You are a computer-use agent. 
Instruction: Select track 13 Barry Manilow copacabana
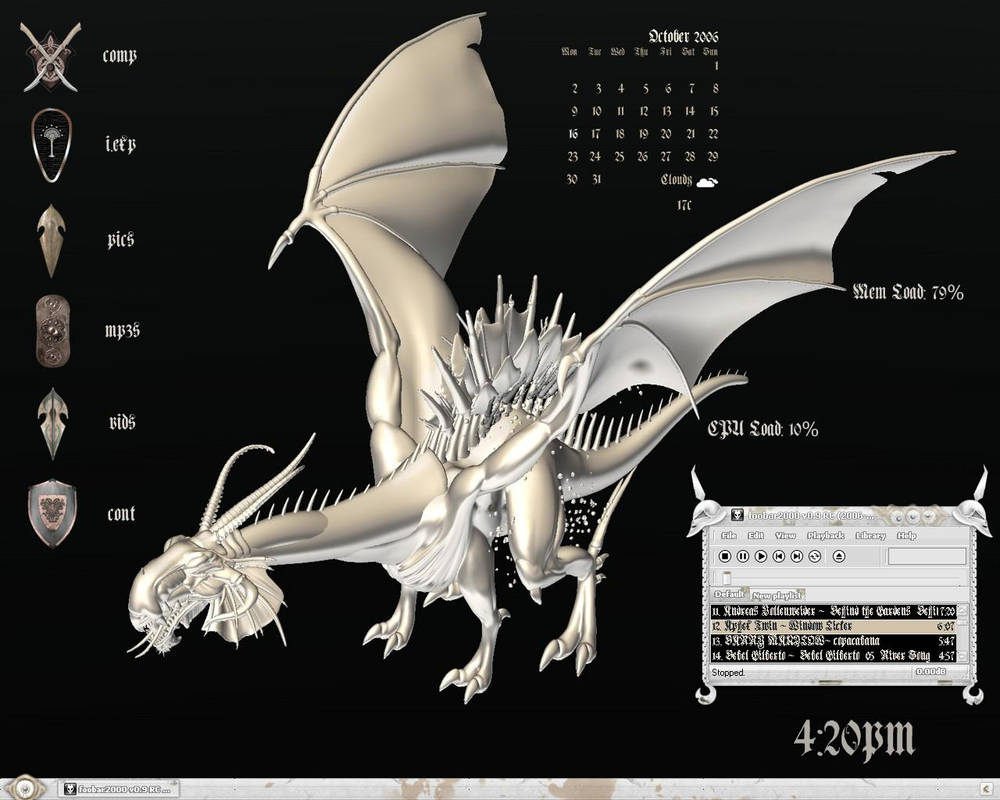tap(834, 641)
